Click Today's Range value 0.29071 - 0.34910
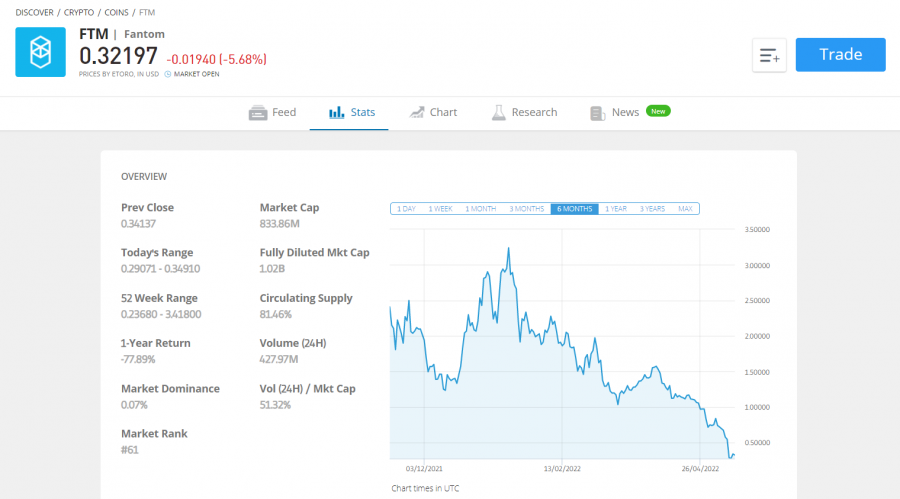 click(x=160, y=269)
